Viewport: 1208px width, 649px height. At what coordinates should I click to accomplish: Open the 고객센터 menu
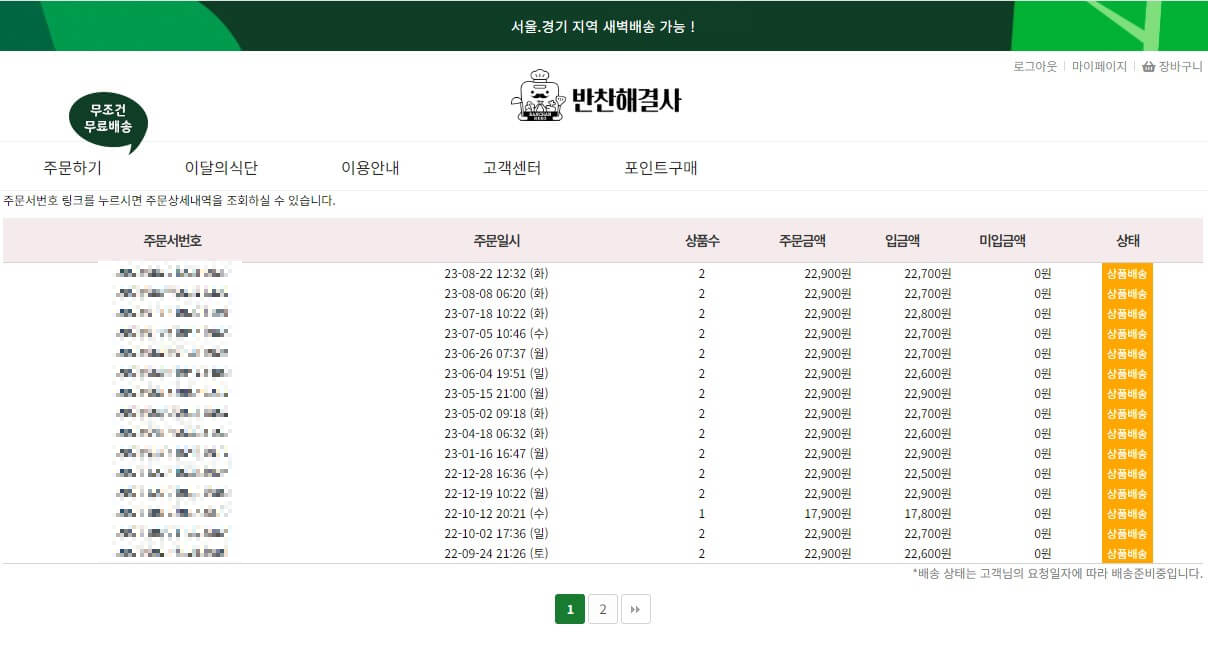point(511,168)
